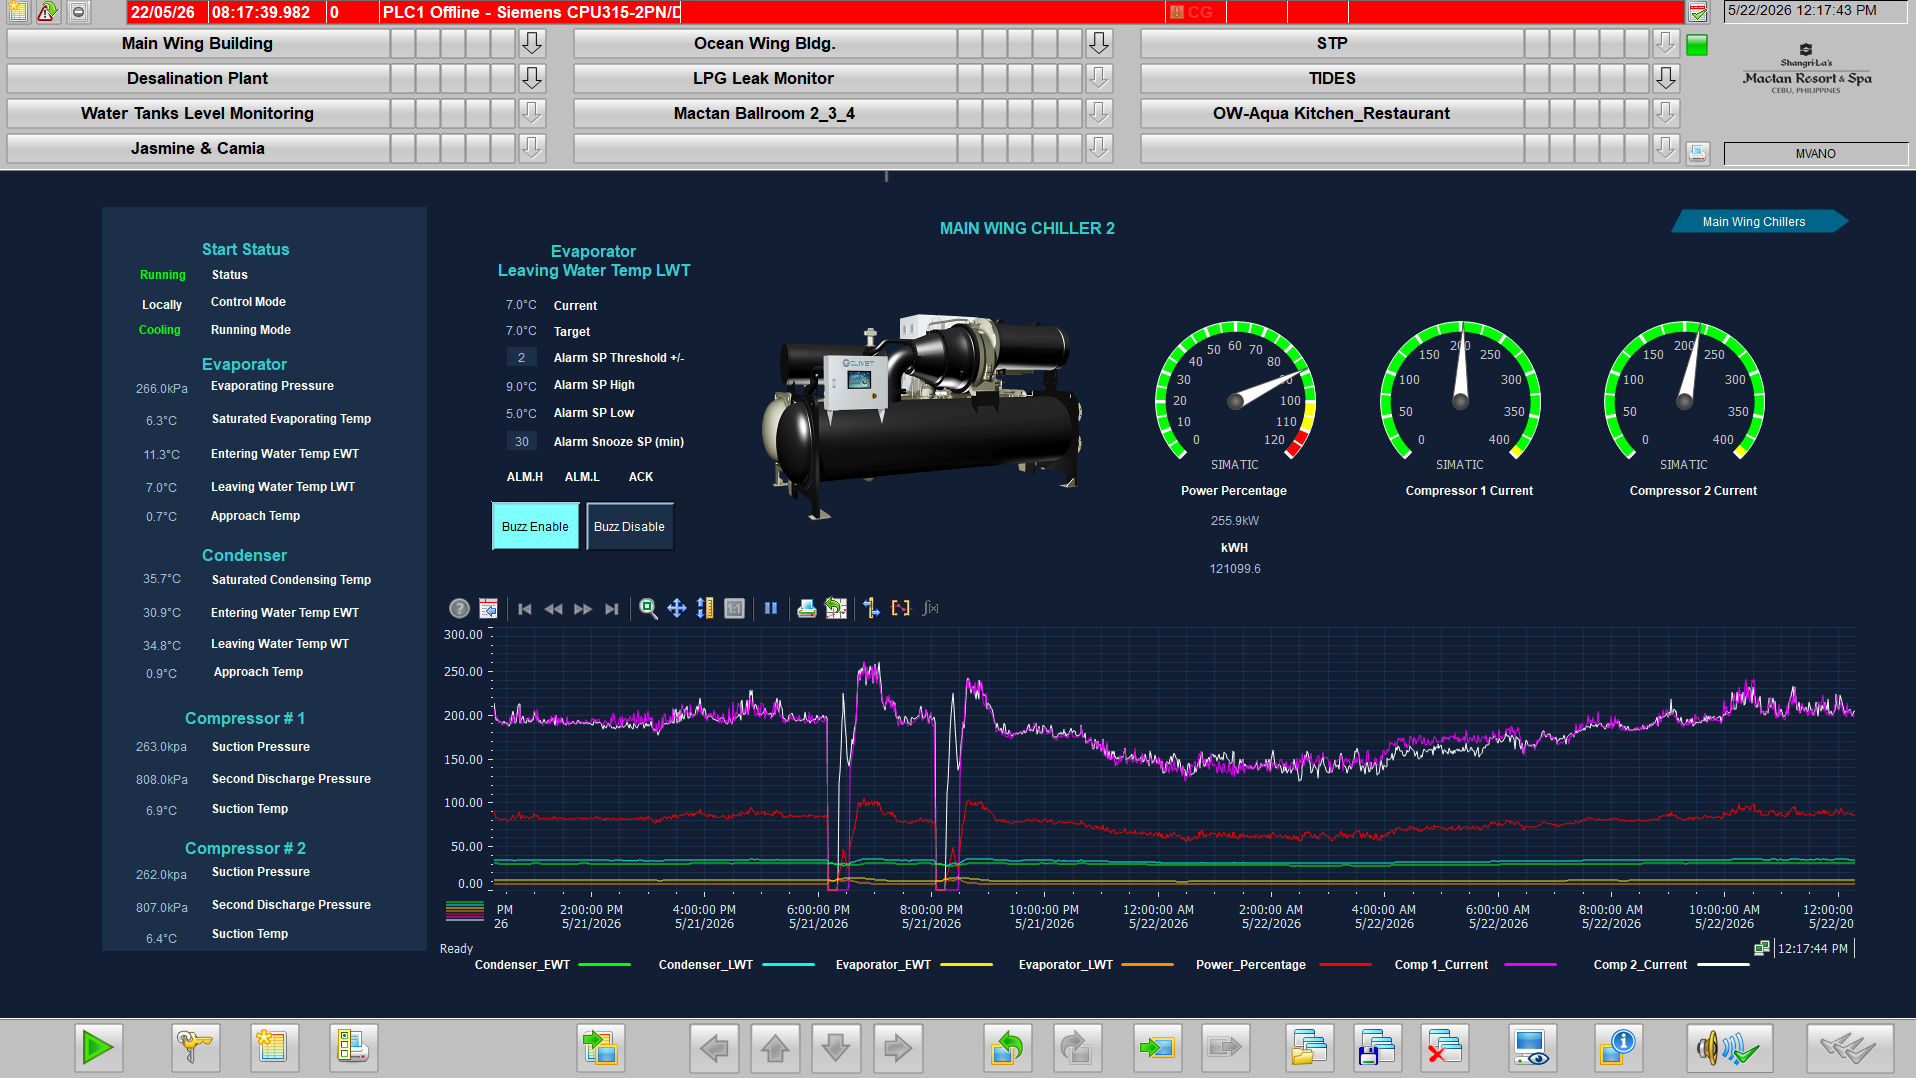The width and height of the screenshot is (1916, 1078).
Task: Expand Ocean Wing Bldg. dropdown arrow
Action: click(1099, 43)
